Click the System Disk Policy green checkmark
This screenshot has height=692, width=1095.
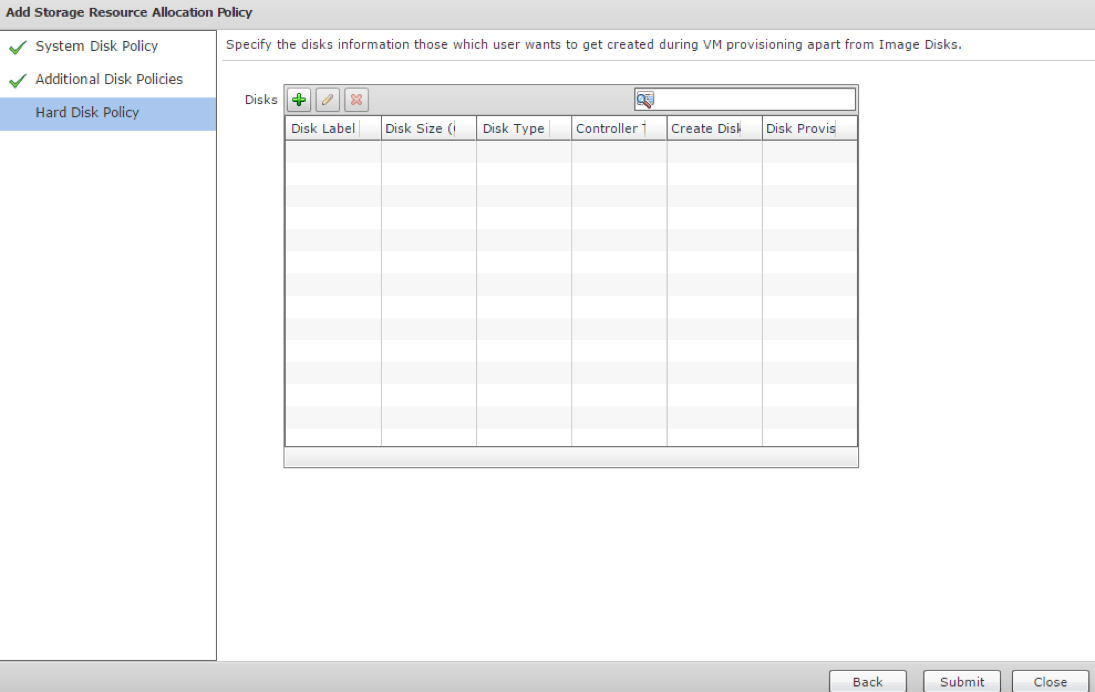[x=18, y=47]
